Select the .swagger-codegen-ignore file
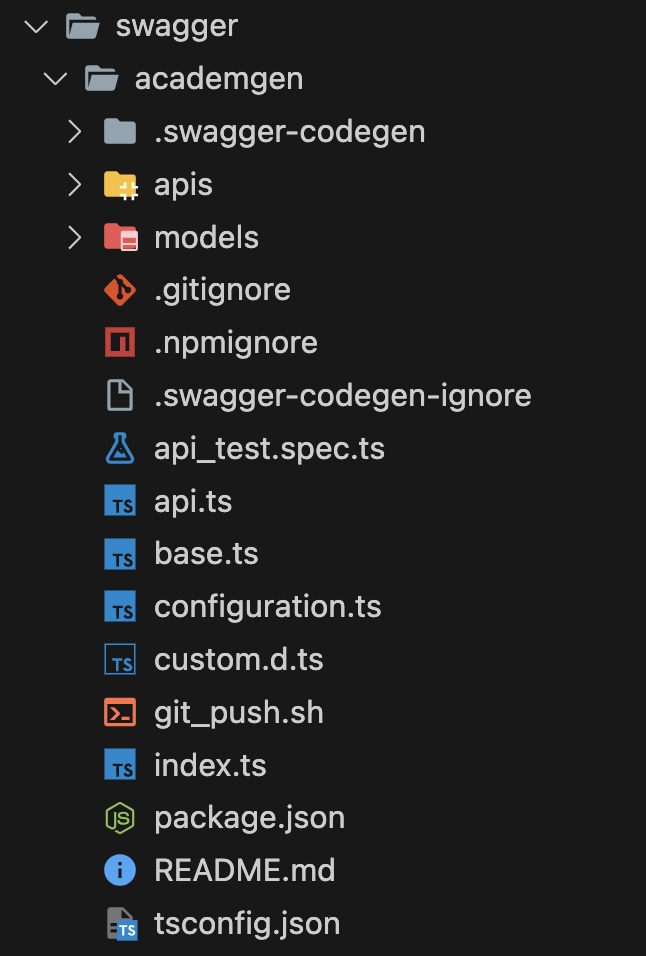 coord(342,396)
